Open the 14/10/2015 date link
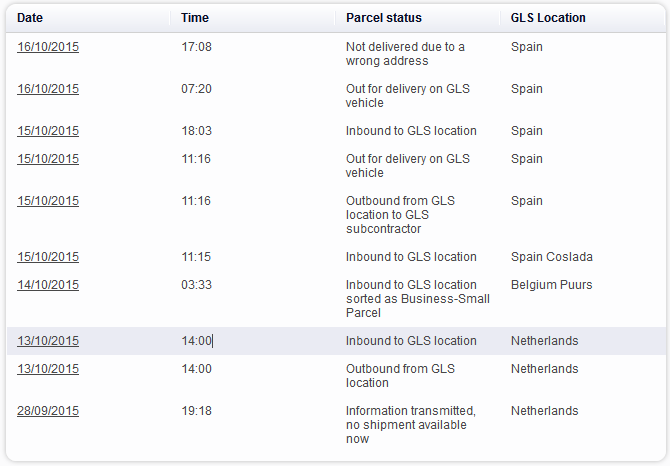The height and width of the screenshot is (466, 670). coord(48,284)
